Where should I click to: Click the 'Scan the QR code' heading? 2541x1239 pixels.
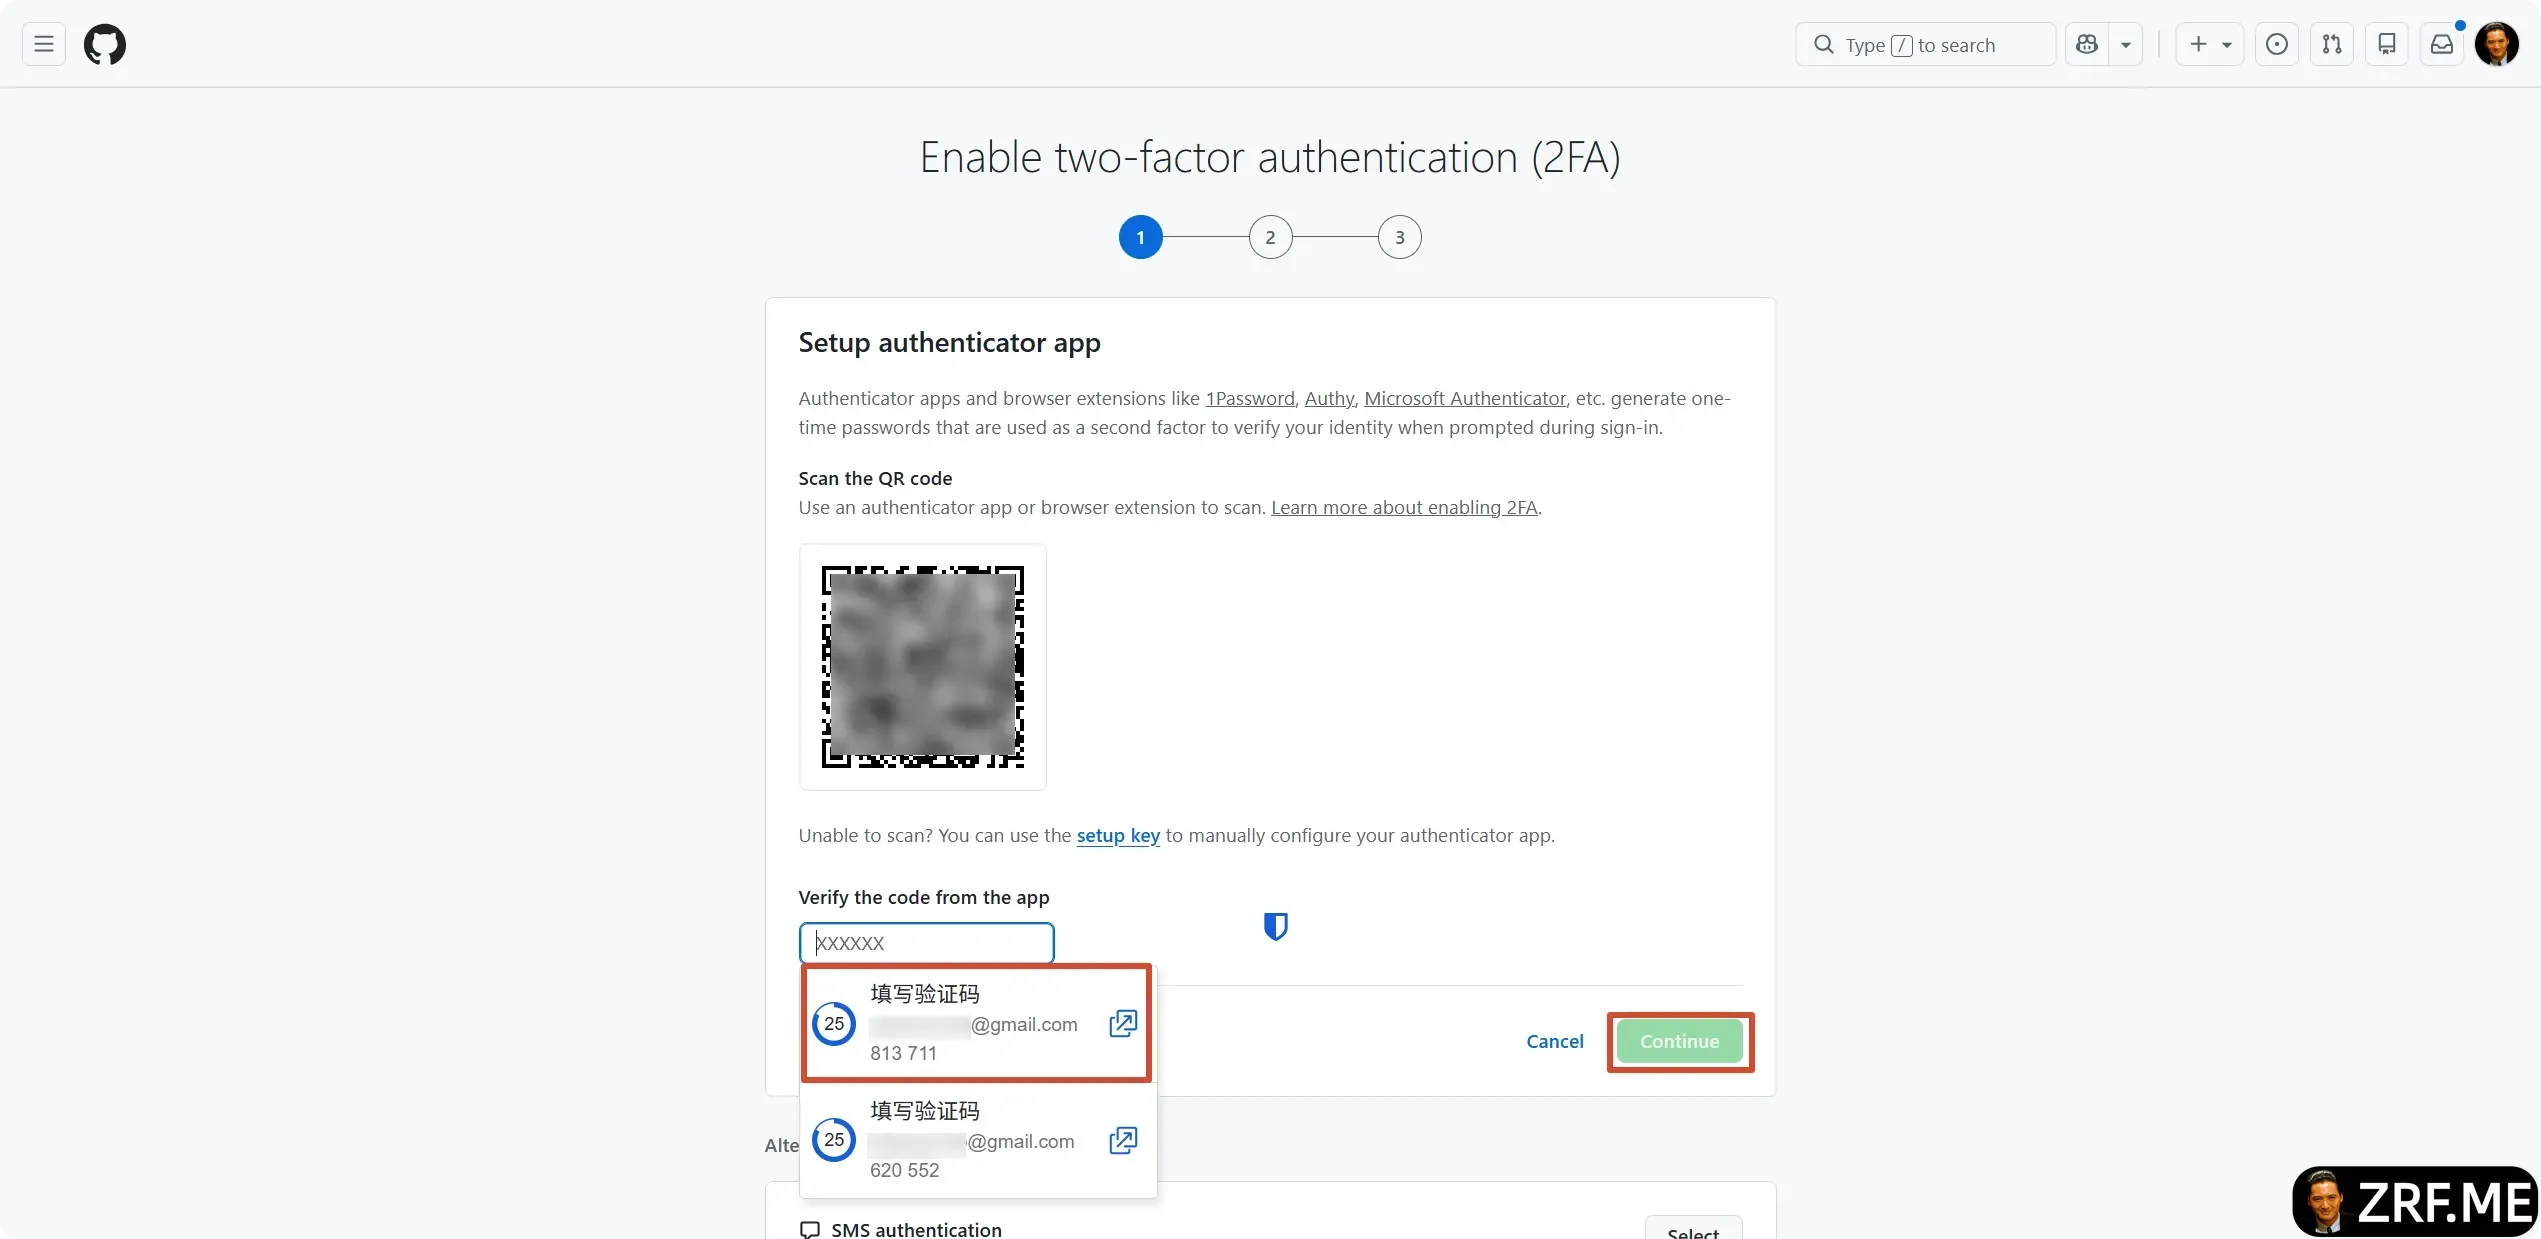(x=875, y=478)
